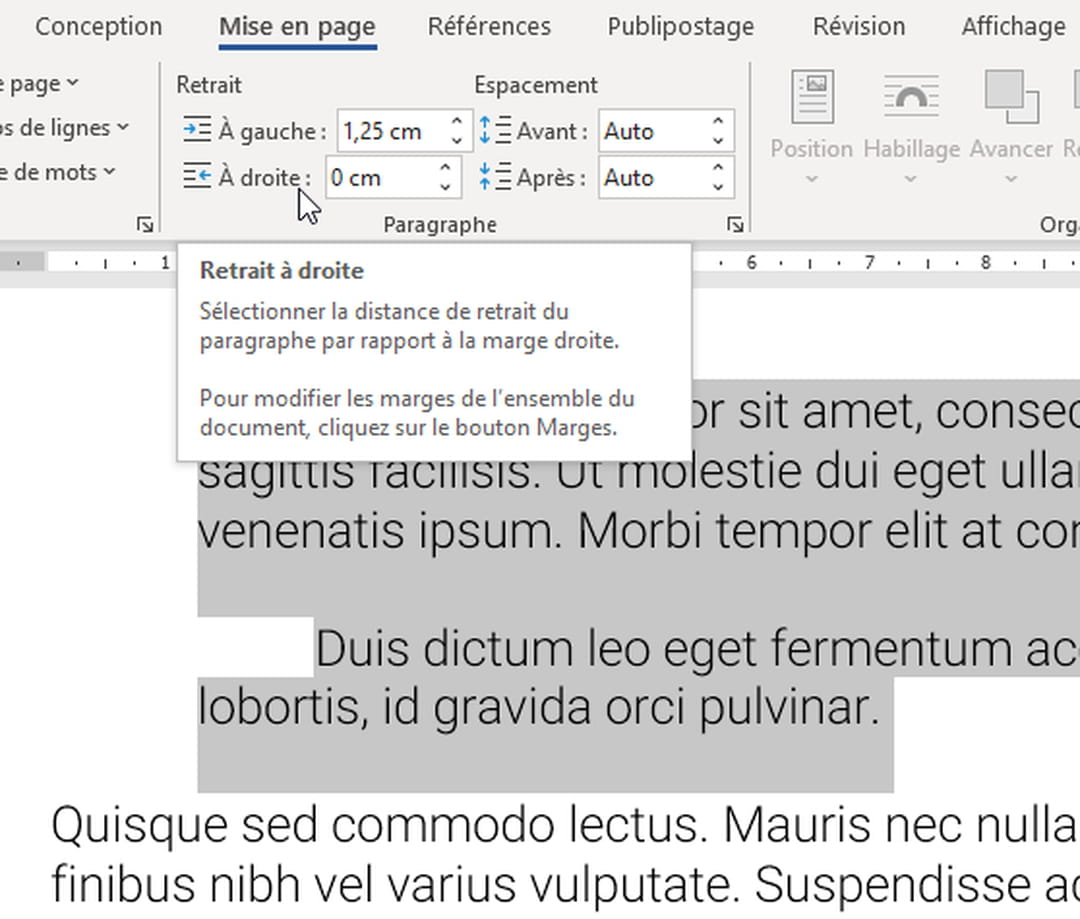The width and height of the screenshot is (1080, 919).
Task: Decrease the À droite value with the down arrow
Action: tap(443, 186)
